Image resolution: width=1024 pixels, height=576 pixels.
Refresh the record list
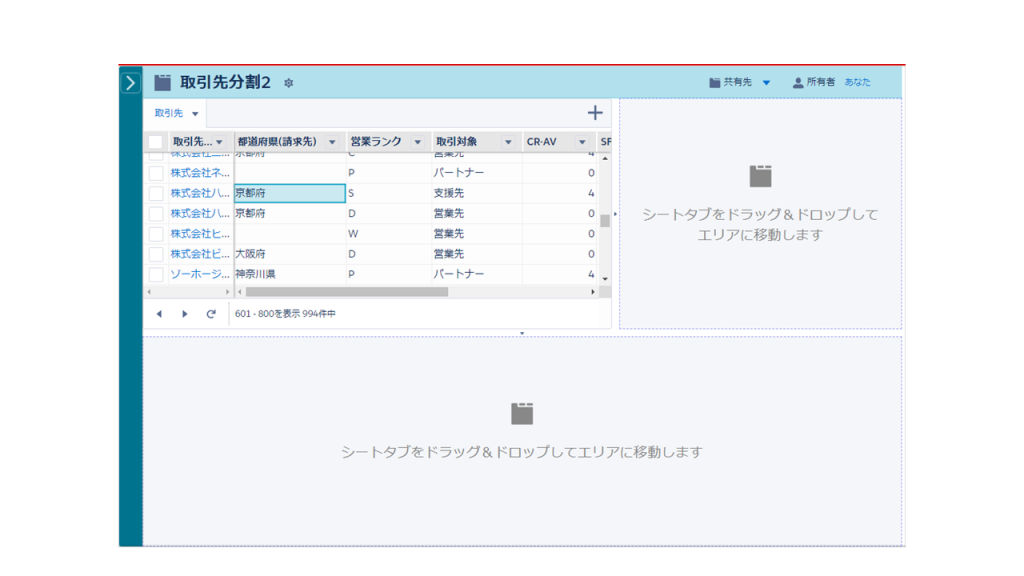pos(211,314)
